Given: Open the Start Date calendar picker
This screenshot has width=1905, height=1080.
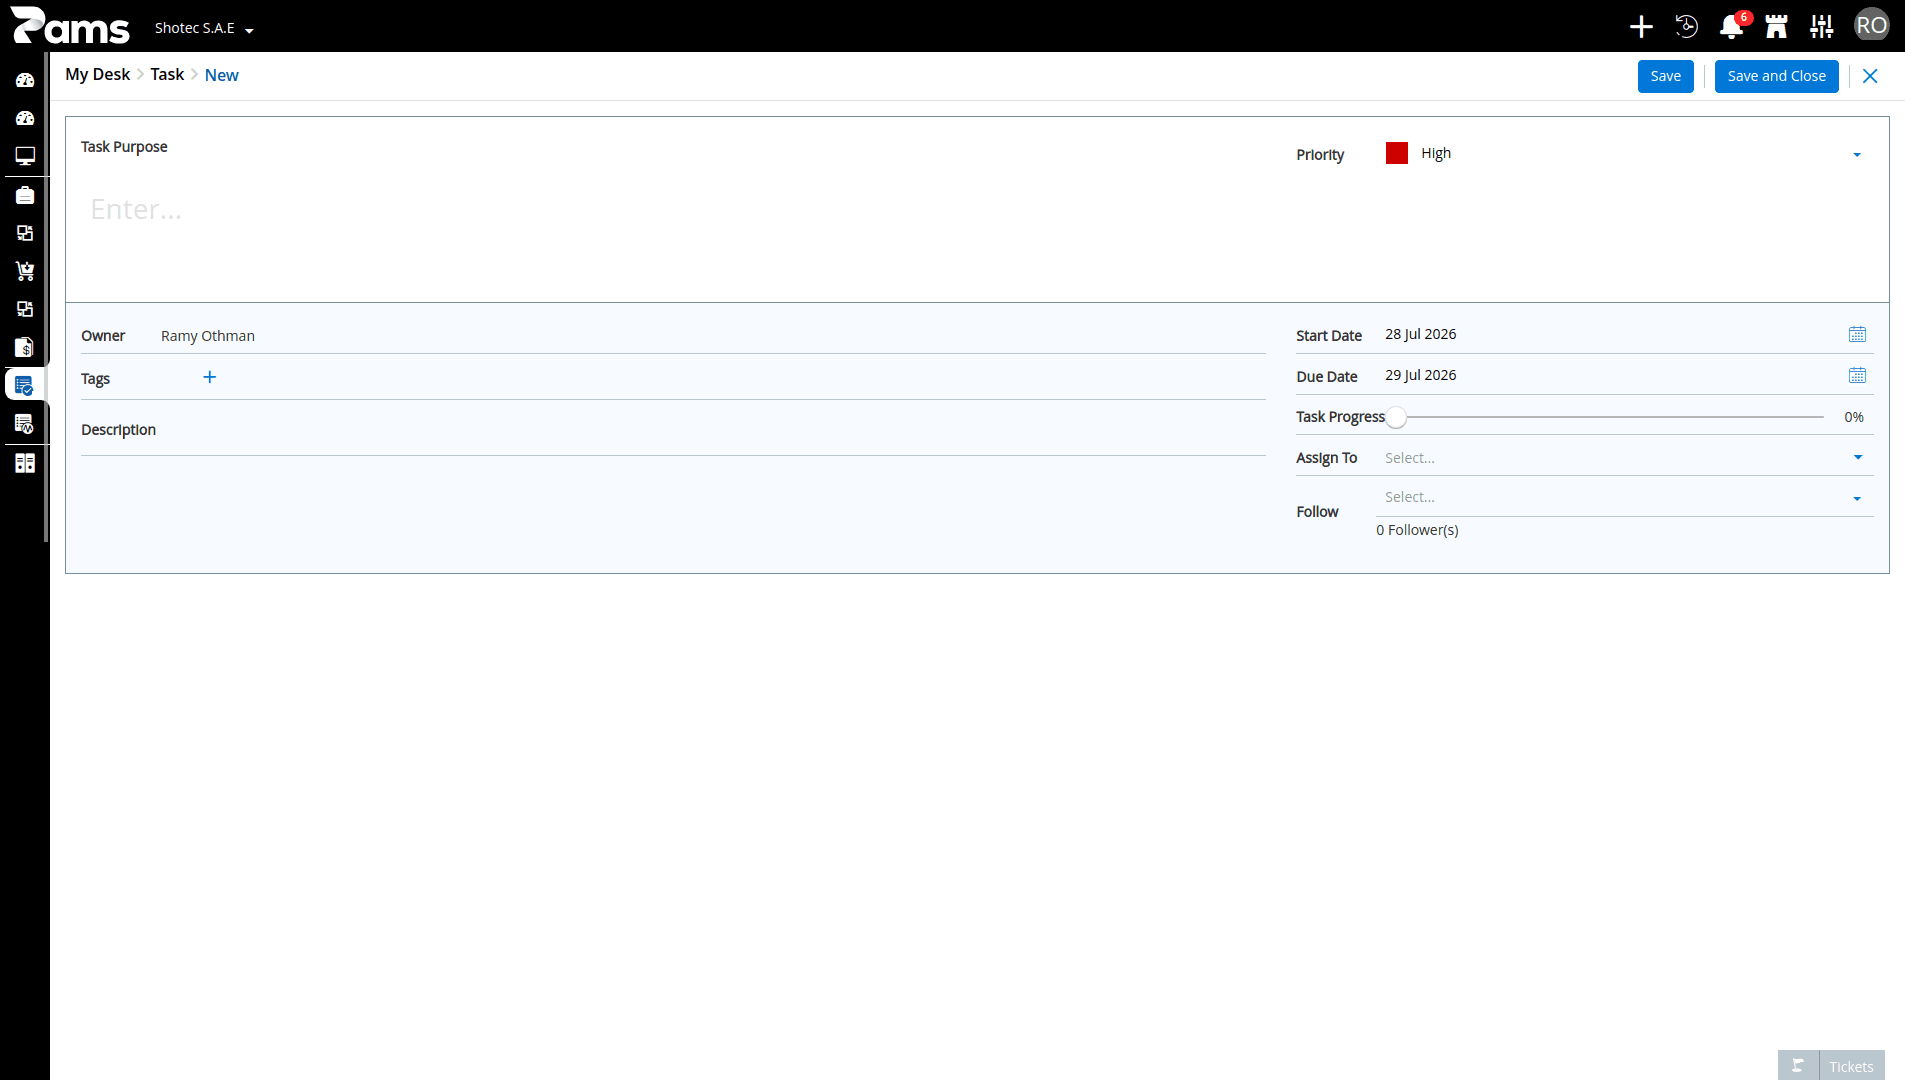Looking at the screenshot, I should (x=1857, y=335).
